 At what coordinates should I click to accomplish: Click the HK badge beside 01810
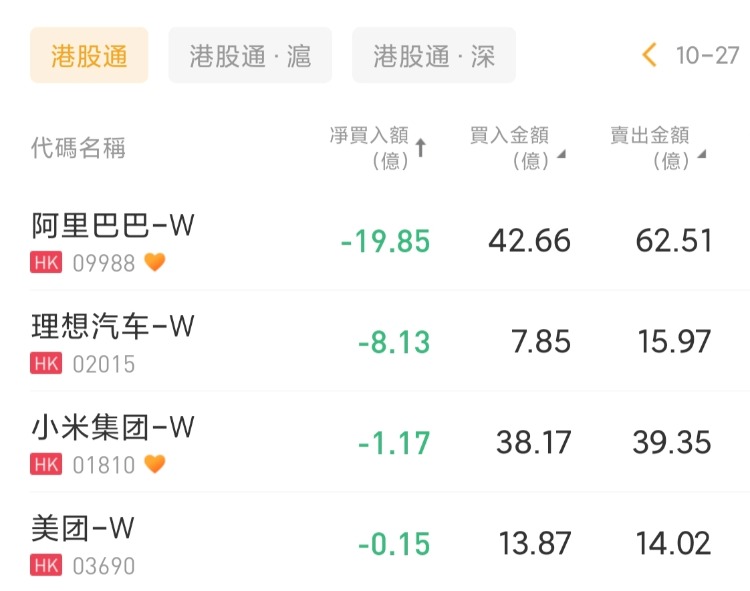coord(46,464)
